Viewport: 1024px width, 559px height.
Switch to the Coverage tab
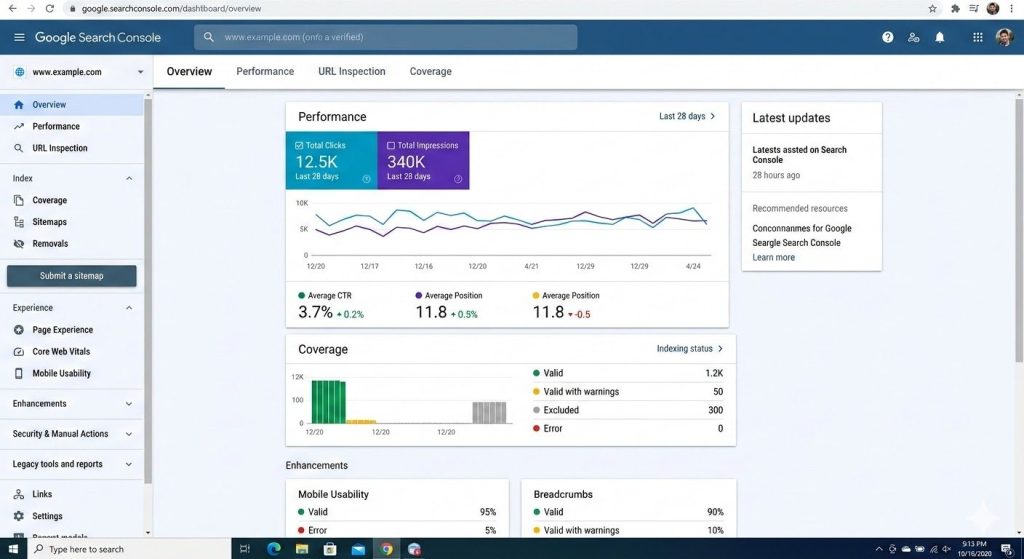(430, 71)
